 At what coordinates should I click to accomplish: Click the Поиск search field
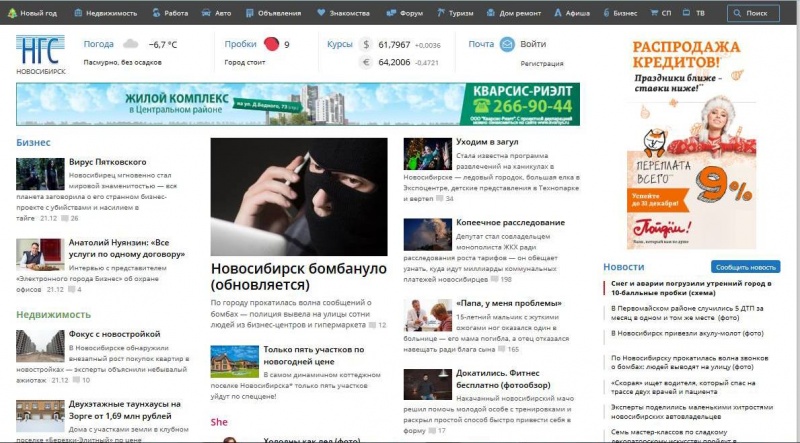click(758, 14)
